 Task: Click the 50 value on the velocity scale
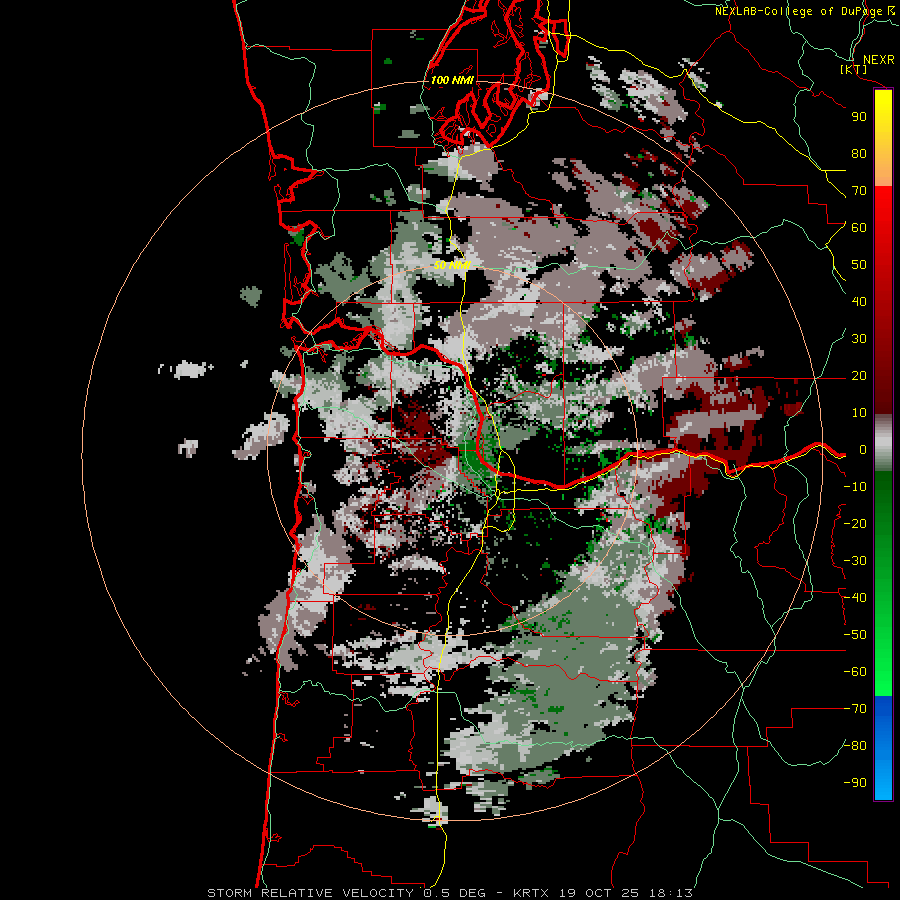[859, 265]
